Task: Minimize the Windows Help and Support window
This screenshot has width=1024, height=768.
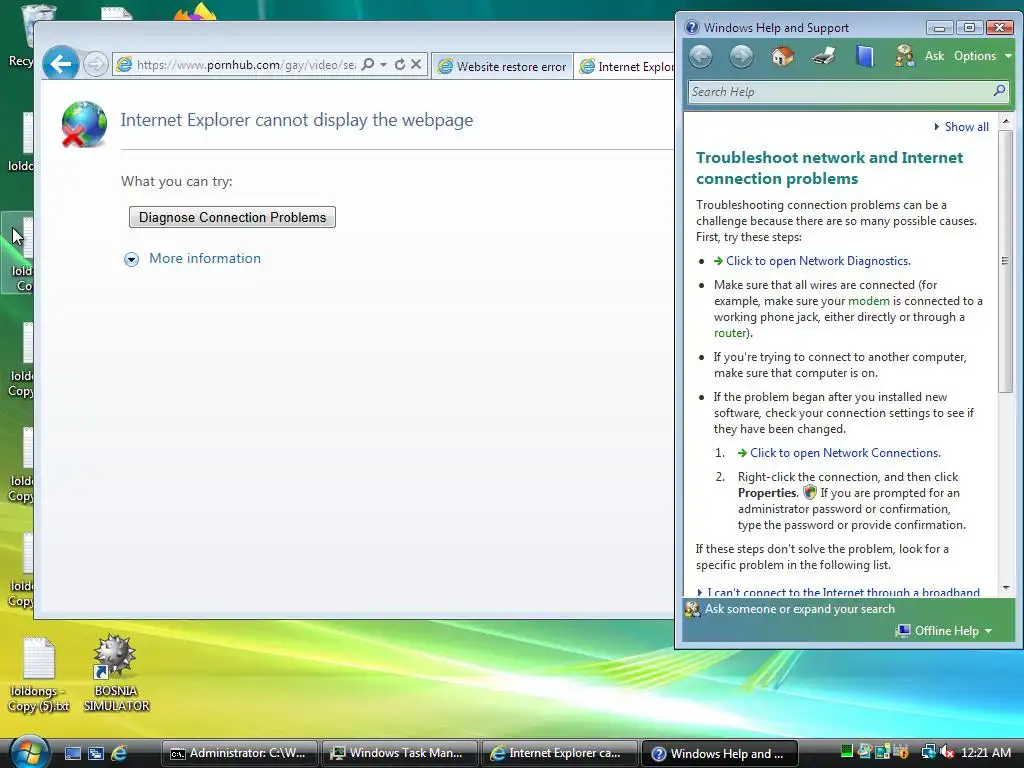Action: 940,27
